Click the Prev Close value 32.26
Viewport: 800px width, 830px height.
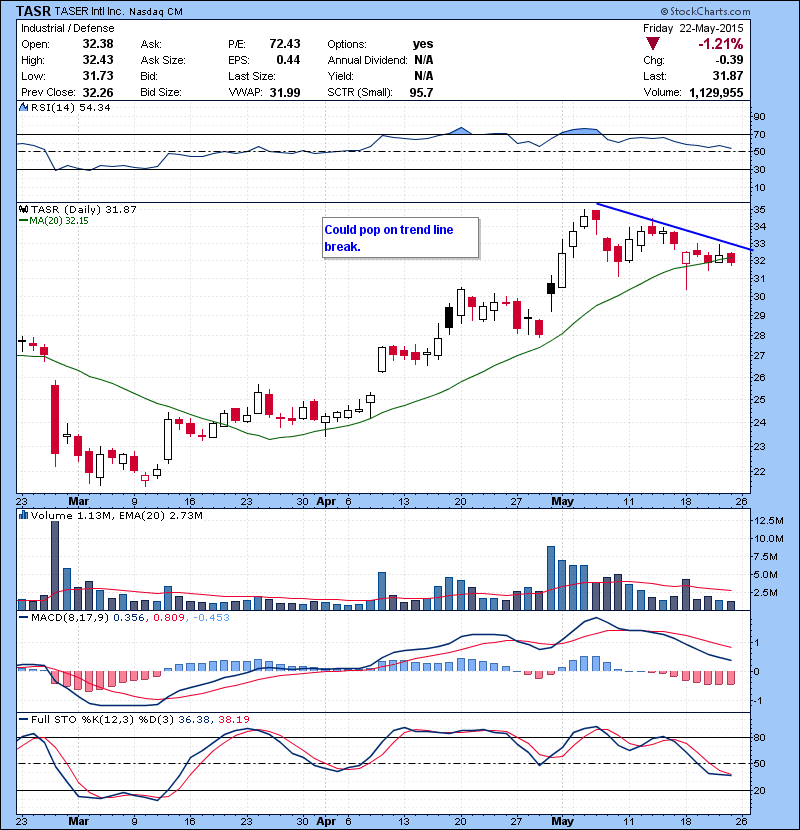click(98, 92)
